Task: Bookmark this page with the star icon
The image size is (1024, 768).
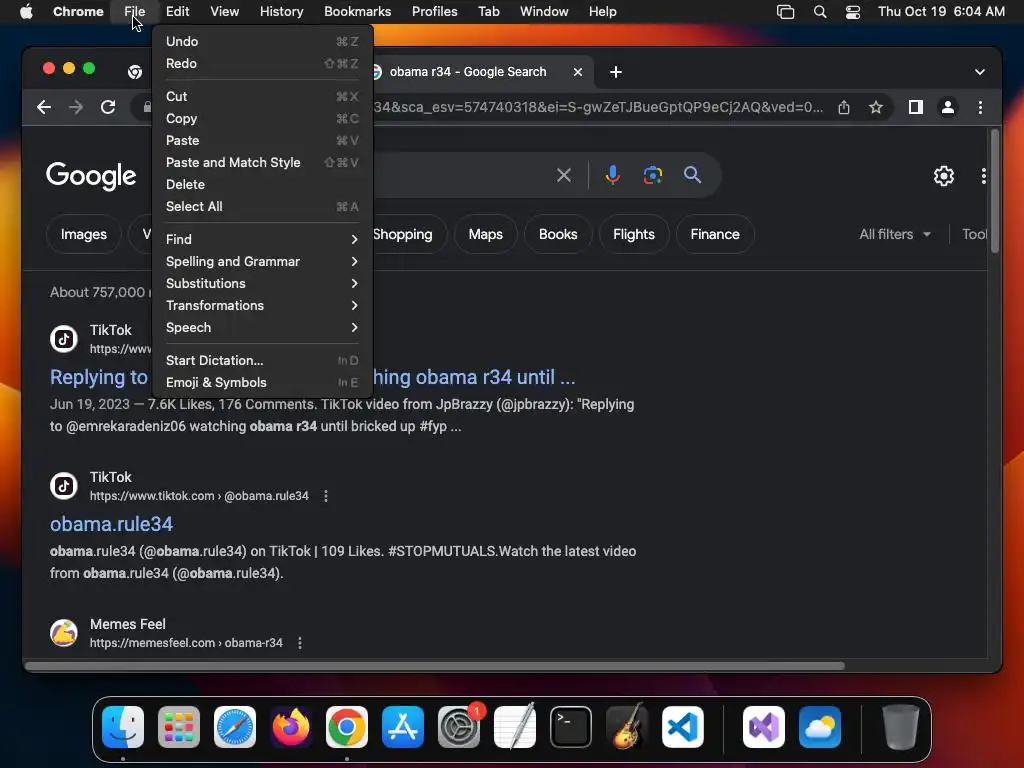Action: click(876, 107)
